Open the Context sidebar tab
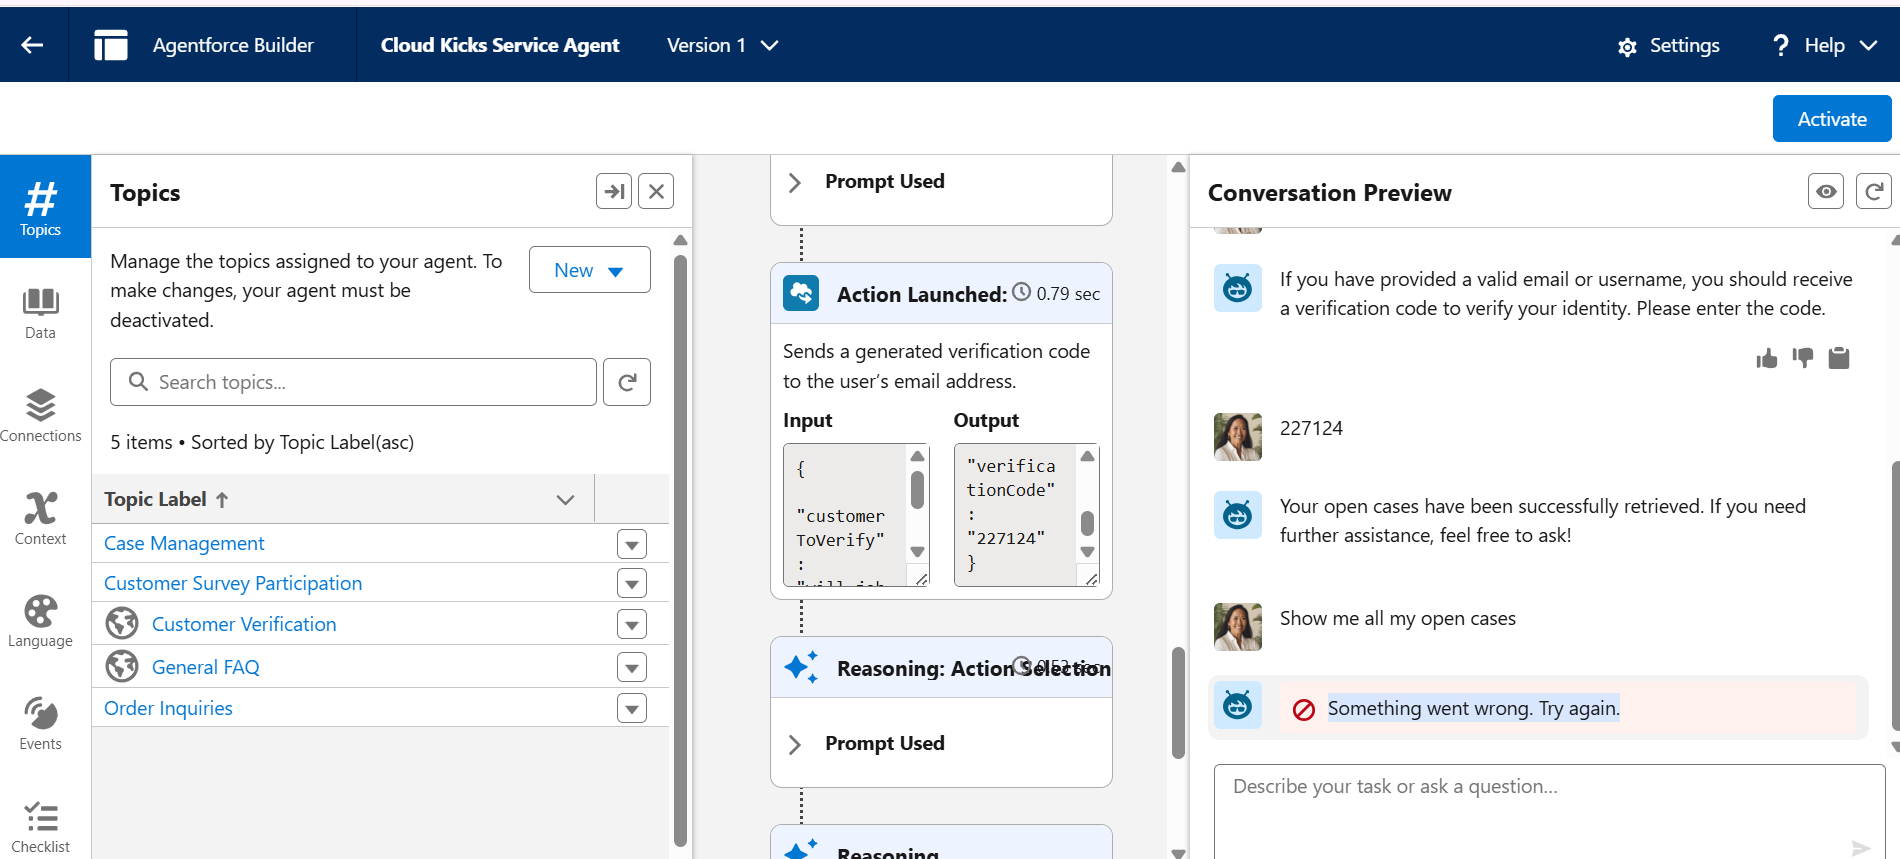This screenshot has height=859, width=1900. tap(40, 519)
